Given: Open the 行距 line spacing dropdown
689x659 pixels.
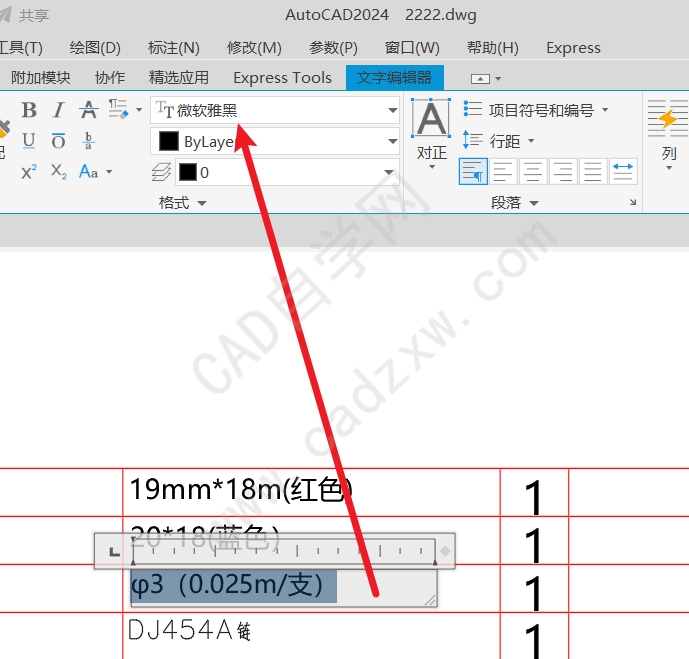Looking at the screenshot, I should (499, 141).
